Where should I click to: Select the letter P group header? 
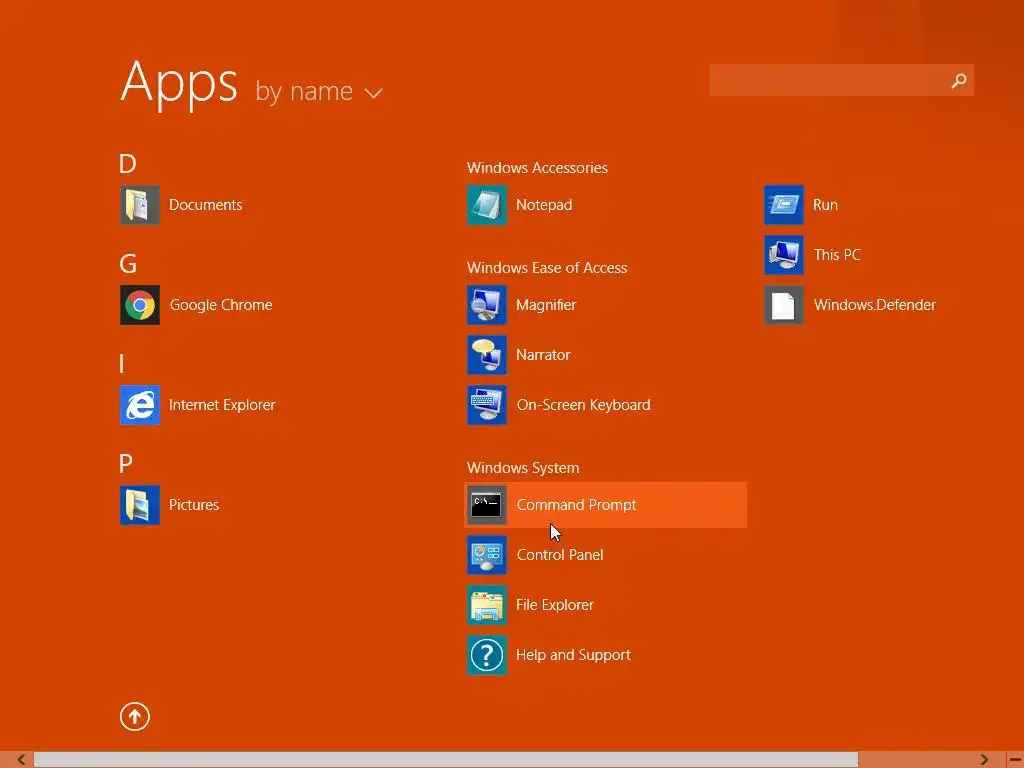click(125, 464)
